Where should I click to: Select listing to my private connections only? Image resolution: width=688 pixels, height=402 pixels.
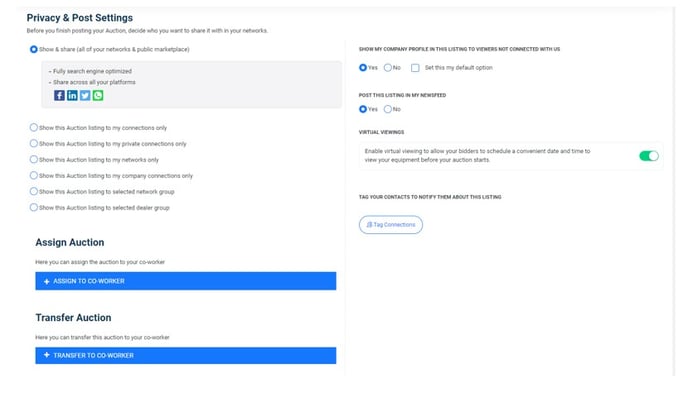coord(34,143)
